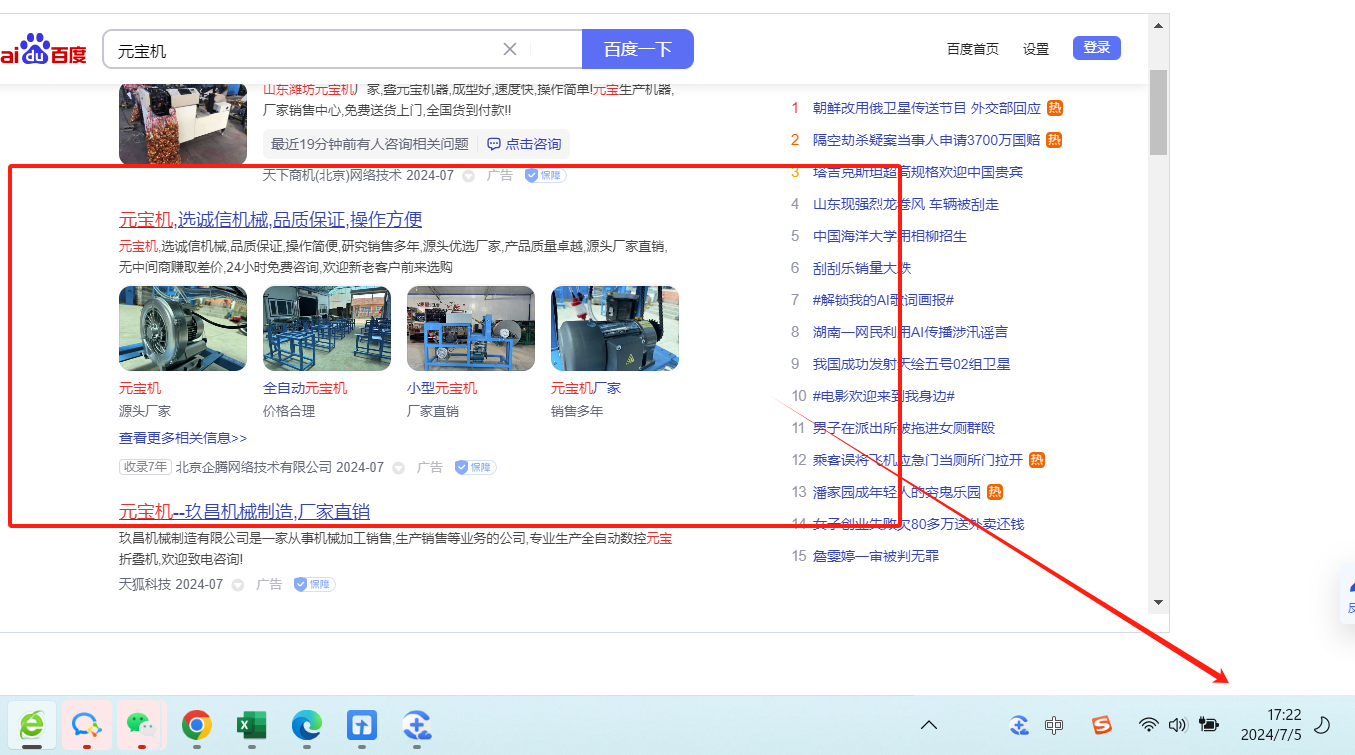Open the clock and date 17:22 2024/7/5

click(x=1271, y=725)
